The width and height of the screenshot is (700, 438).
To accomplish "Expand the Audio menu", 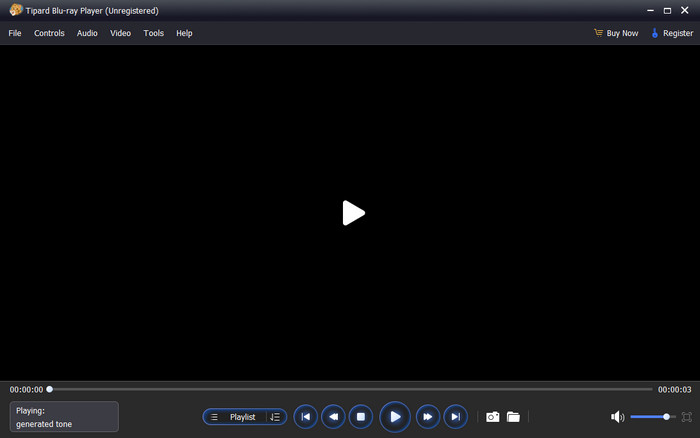I will point(87,33).
